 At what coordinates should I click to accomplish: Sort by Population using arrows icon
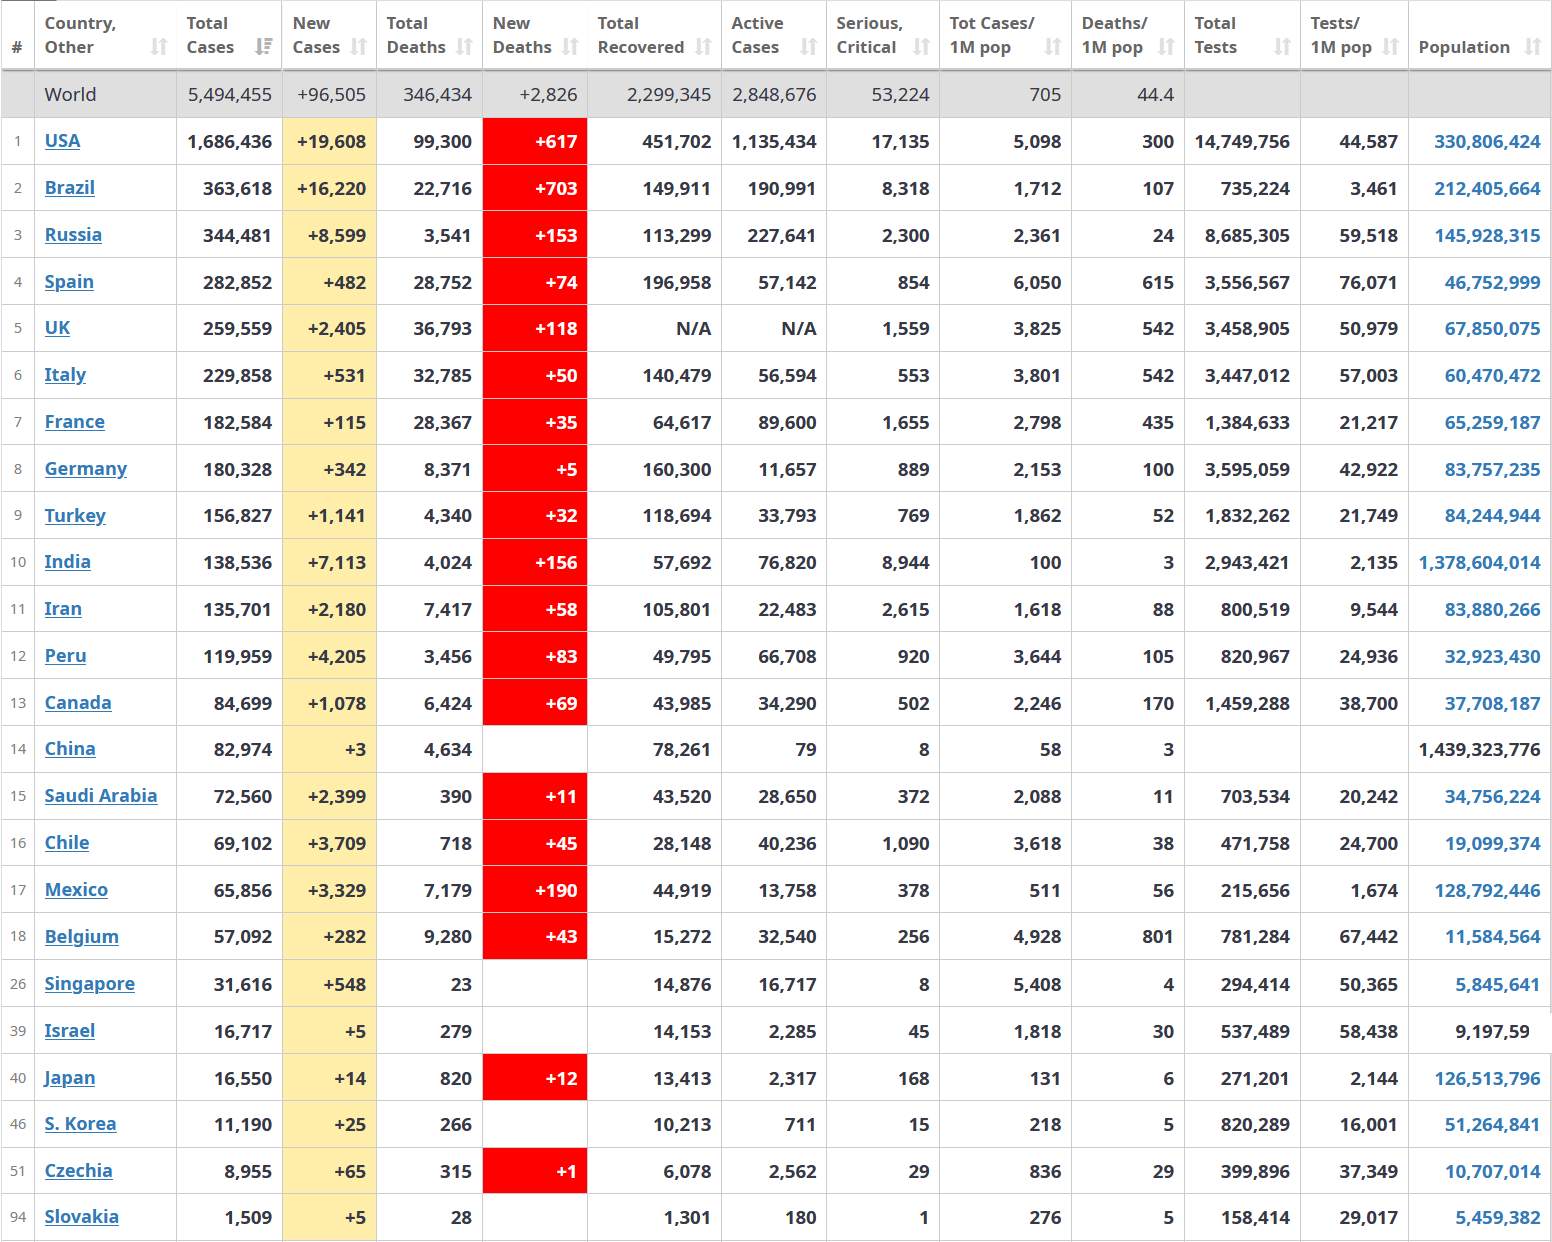tap(1533, 47)
